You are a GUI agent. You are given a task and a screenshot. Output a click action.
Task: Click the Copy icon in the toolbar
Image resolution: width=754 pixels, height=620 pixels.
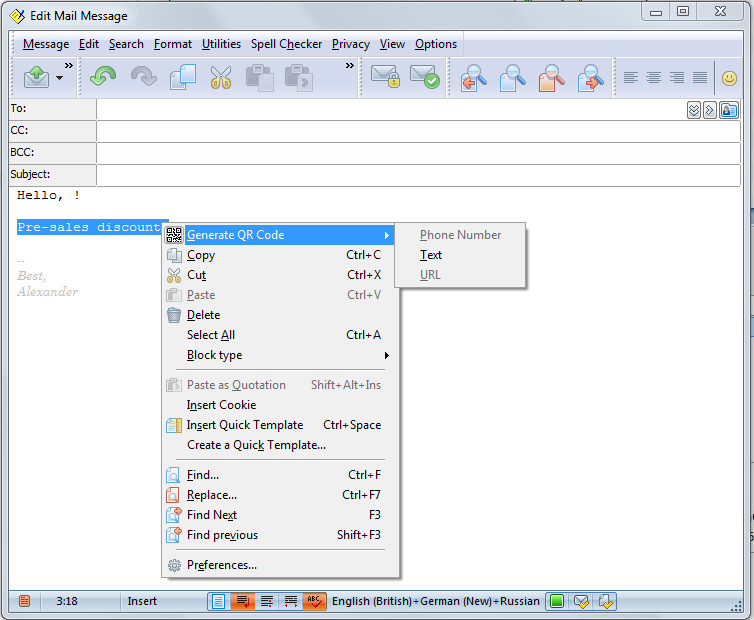pyautogui.click(x=182, y=78)
